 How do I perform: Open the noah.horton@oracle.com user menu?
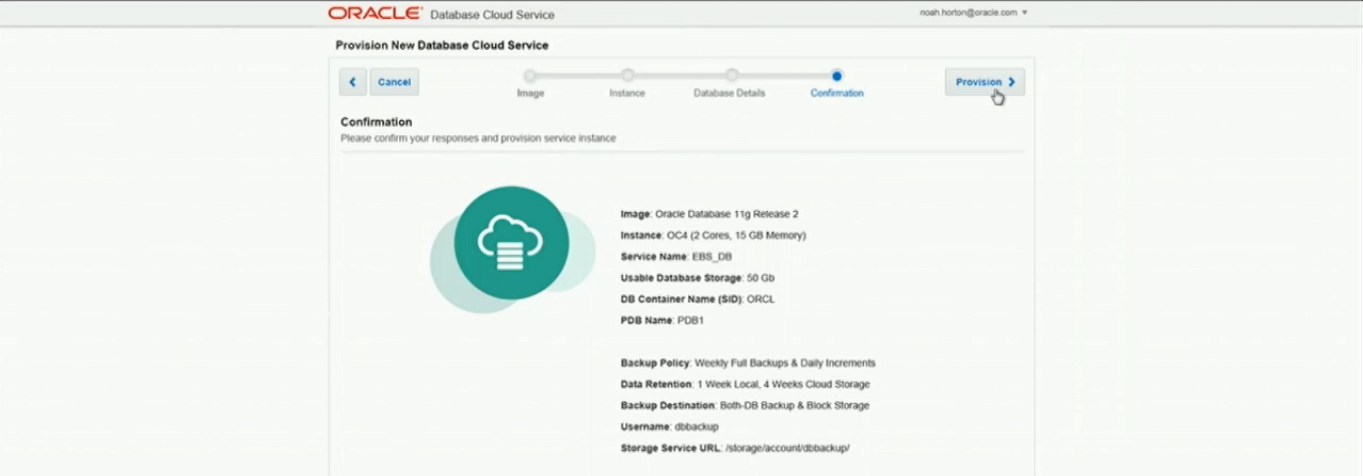coord(974,13)
